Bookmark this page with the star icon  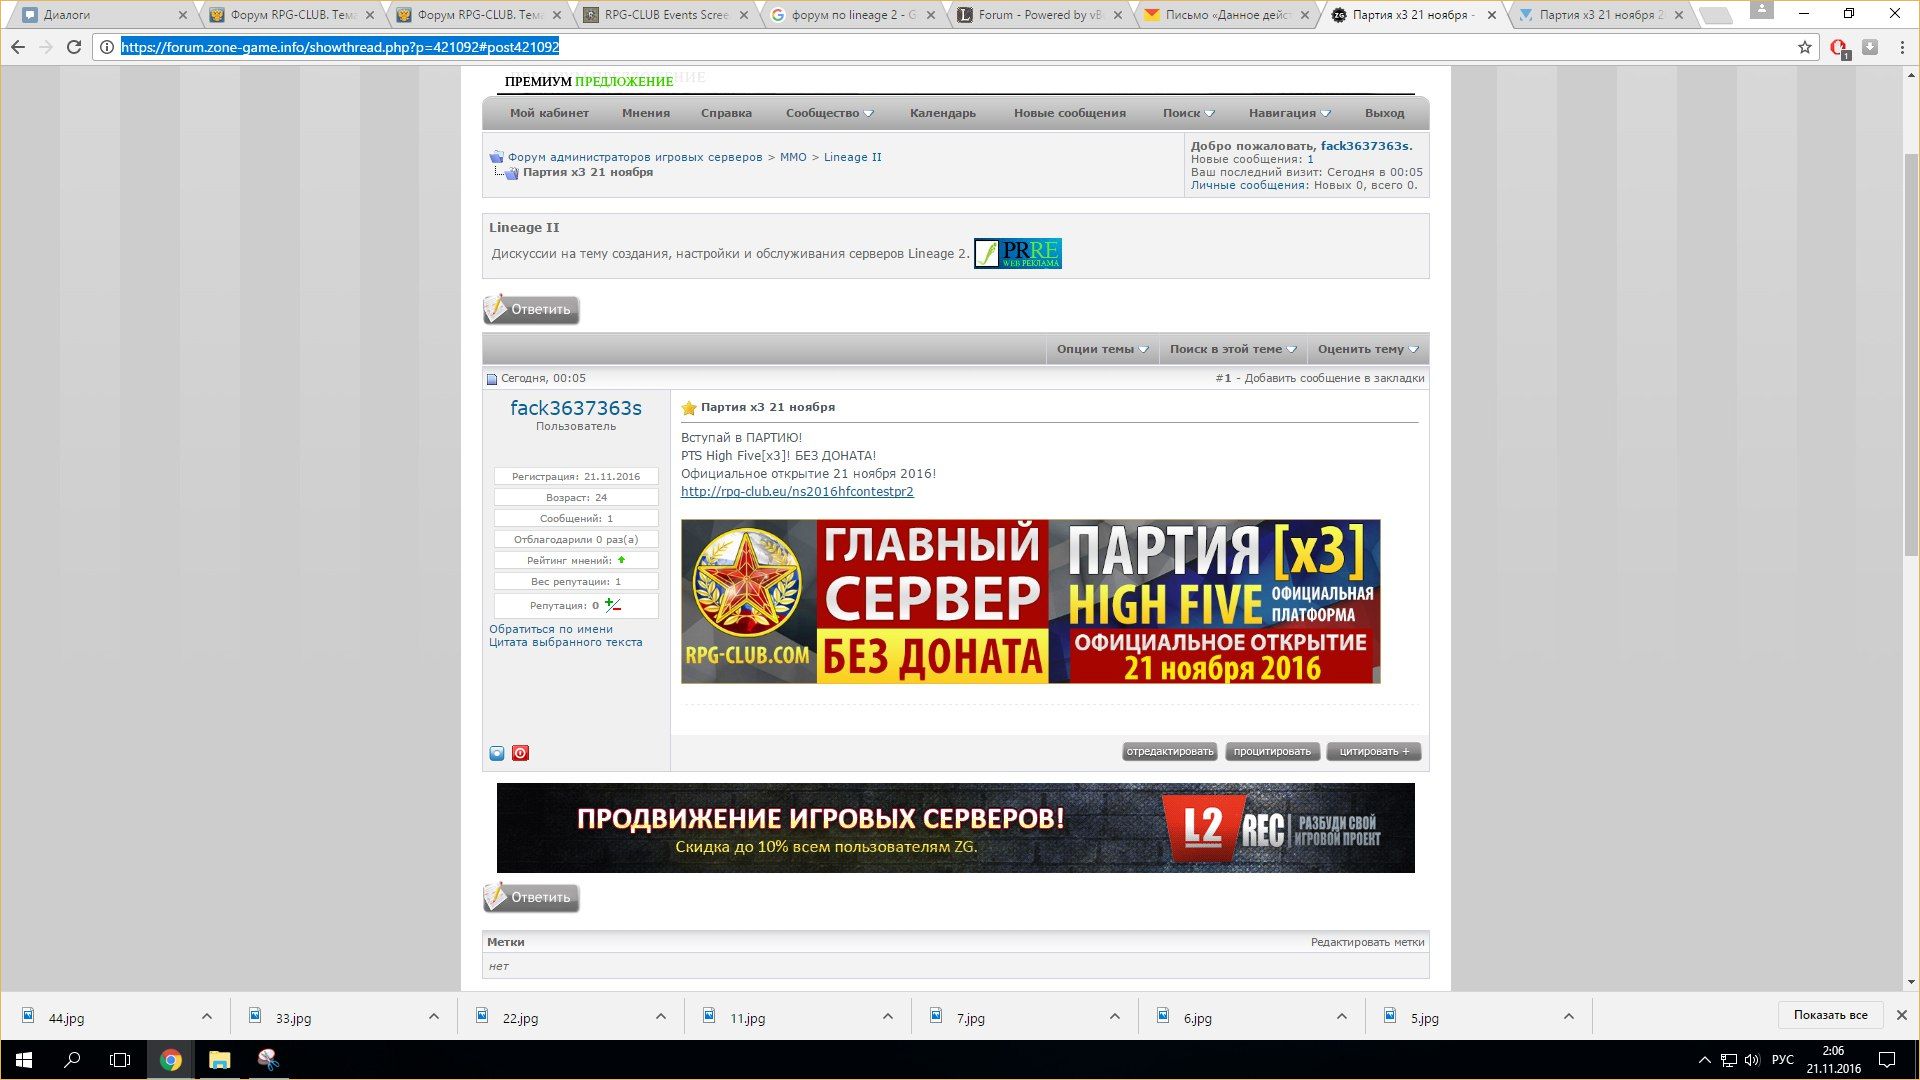(x=1804, y=47)
